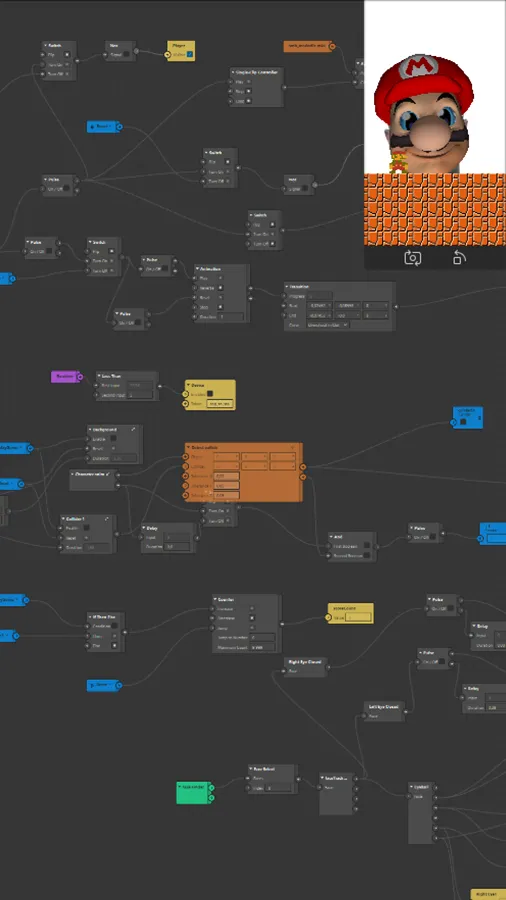
Task: Click the Maximum Count field in Counter node
Action: pos(262,647)
